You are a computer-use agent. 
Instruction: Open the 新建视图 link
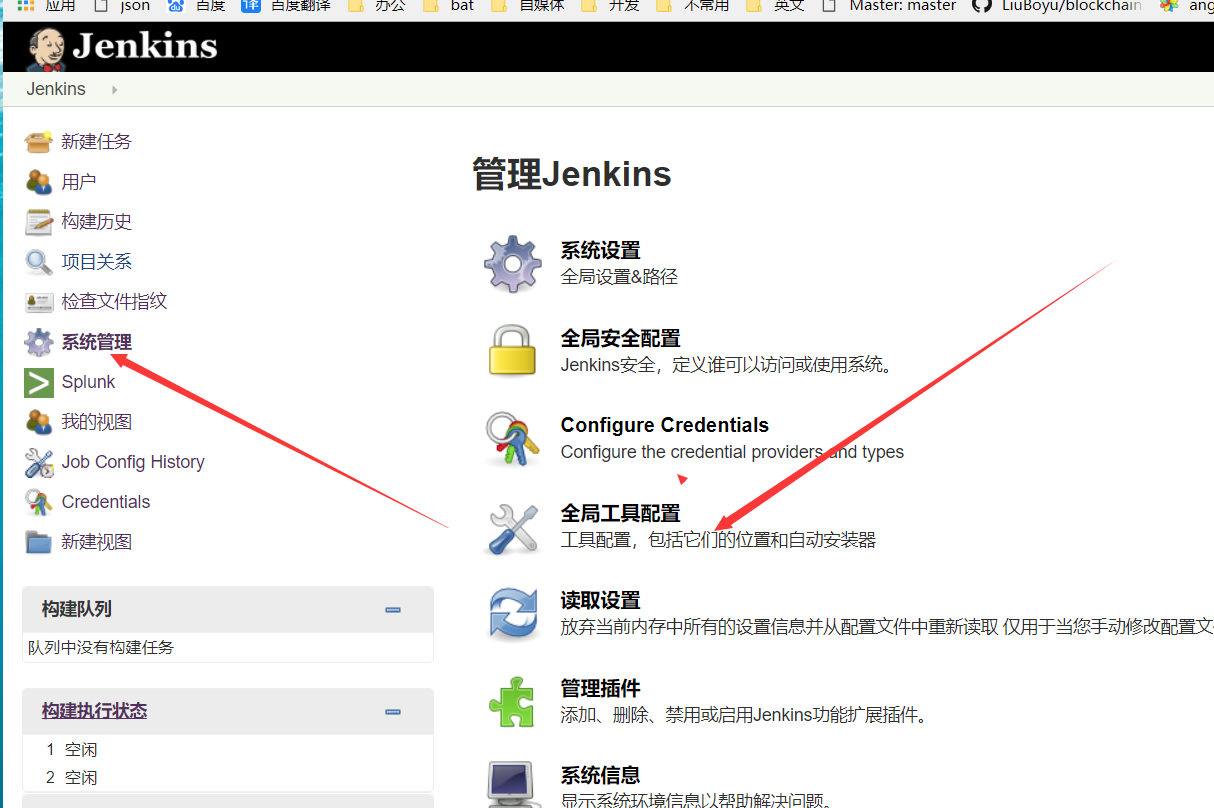pyautogui.click(x=96, y=542)
